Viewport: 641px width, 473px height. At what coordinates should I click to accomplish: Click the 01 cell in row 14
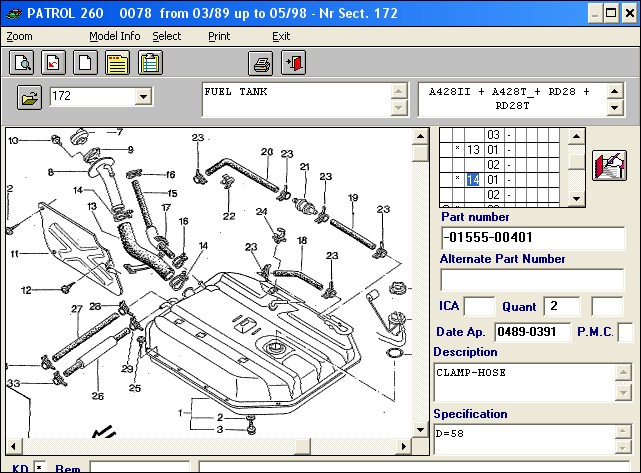pos(493,180)
